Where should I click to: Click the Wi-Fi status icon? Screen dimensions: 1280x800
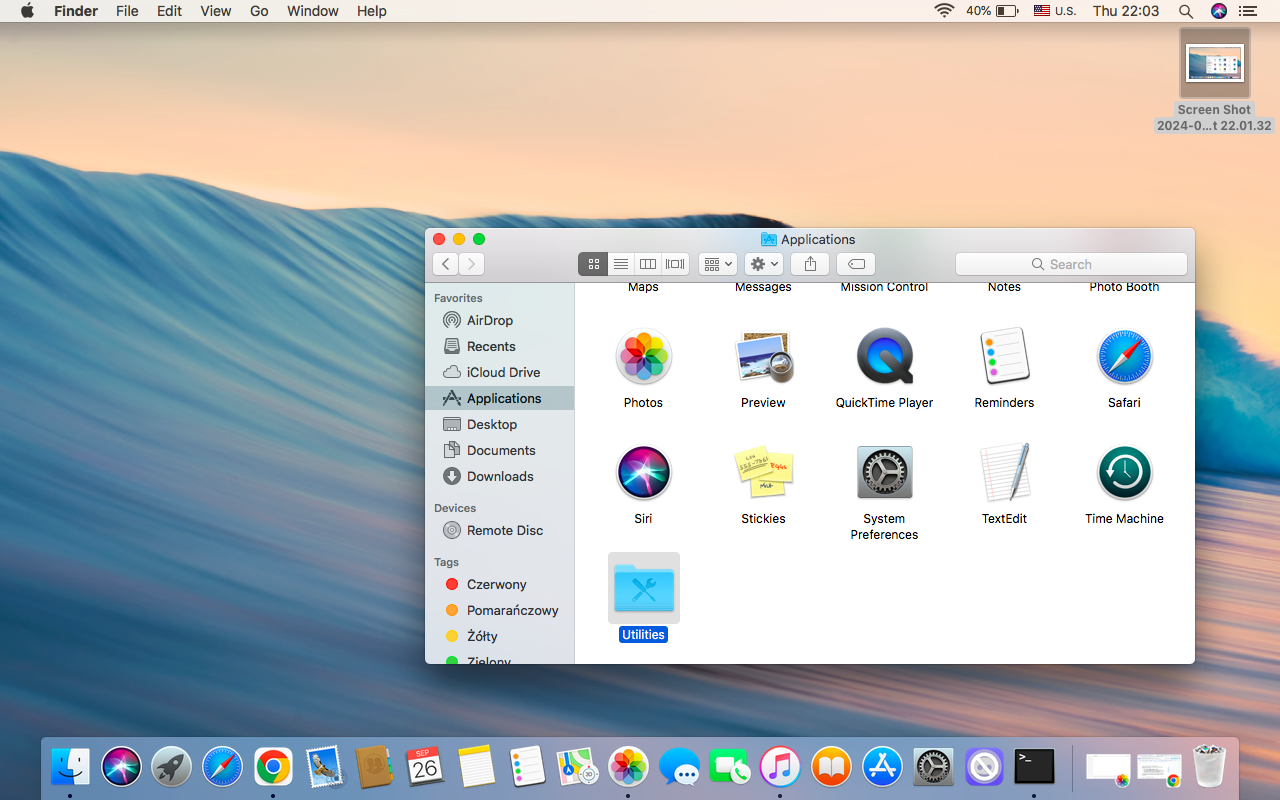click(944, 11)
